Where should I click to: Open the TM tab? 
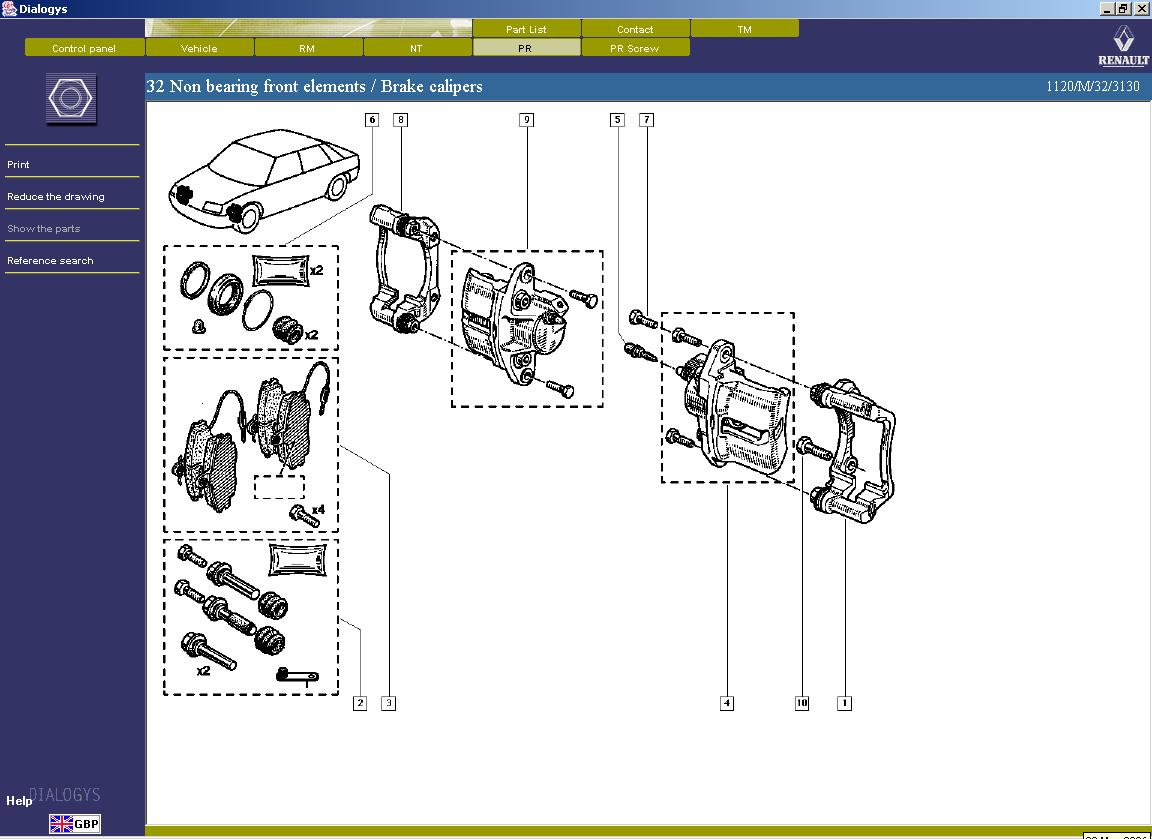[x=745, y=29]
